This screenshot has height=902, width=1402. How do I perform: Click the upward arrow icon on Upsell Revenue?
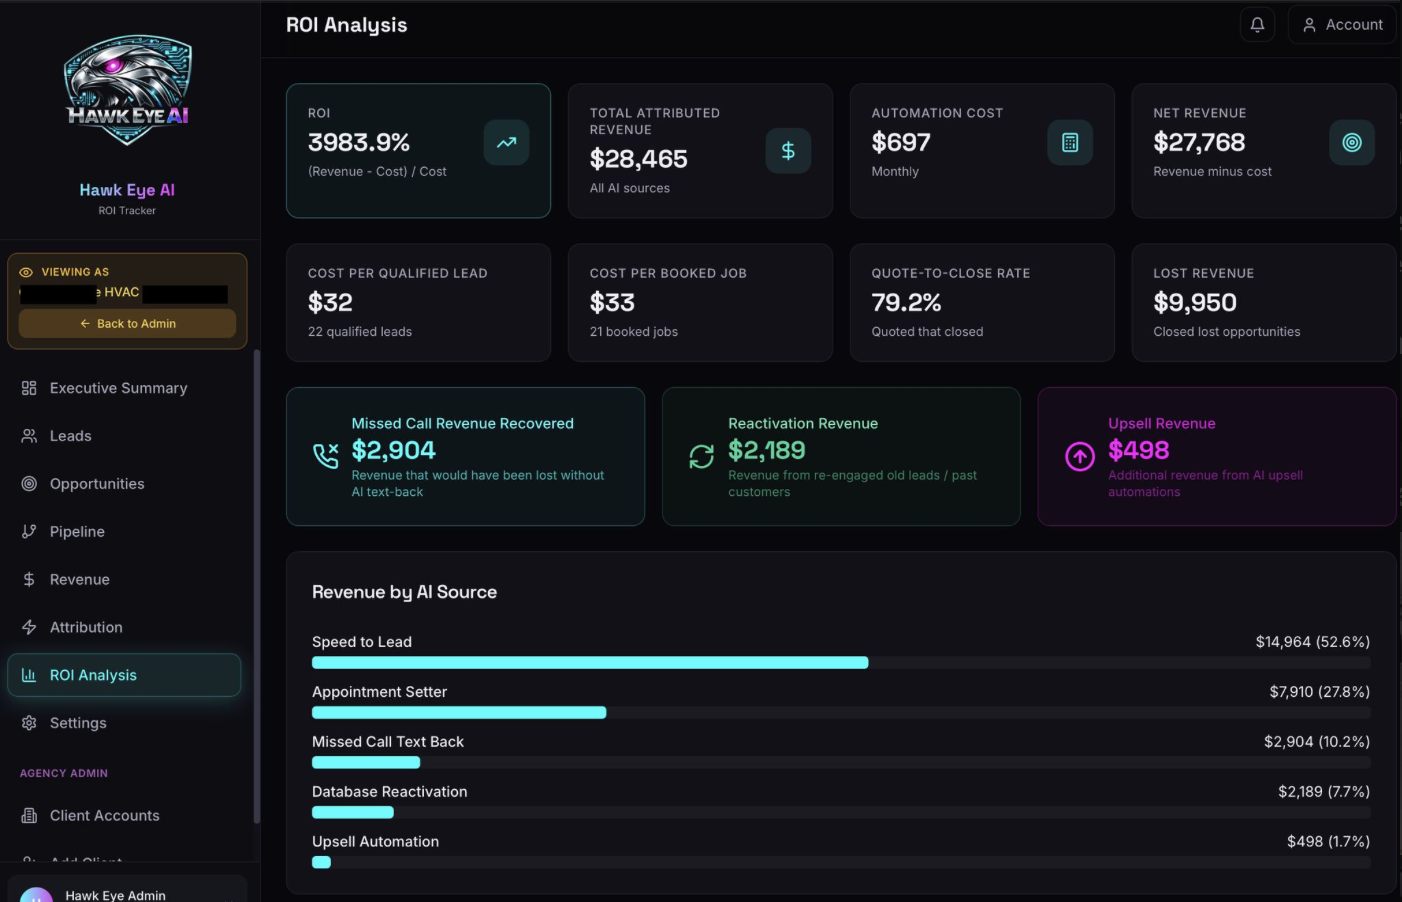click(x=1079, y=456)
